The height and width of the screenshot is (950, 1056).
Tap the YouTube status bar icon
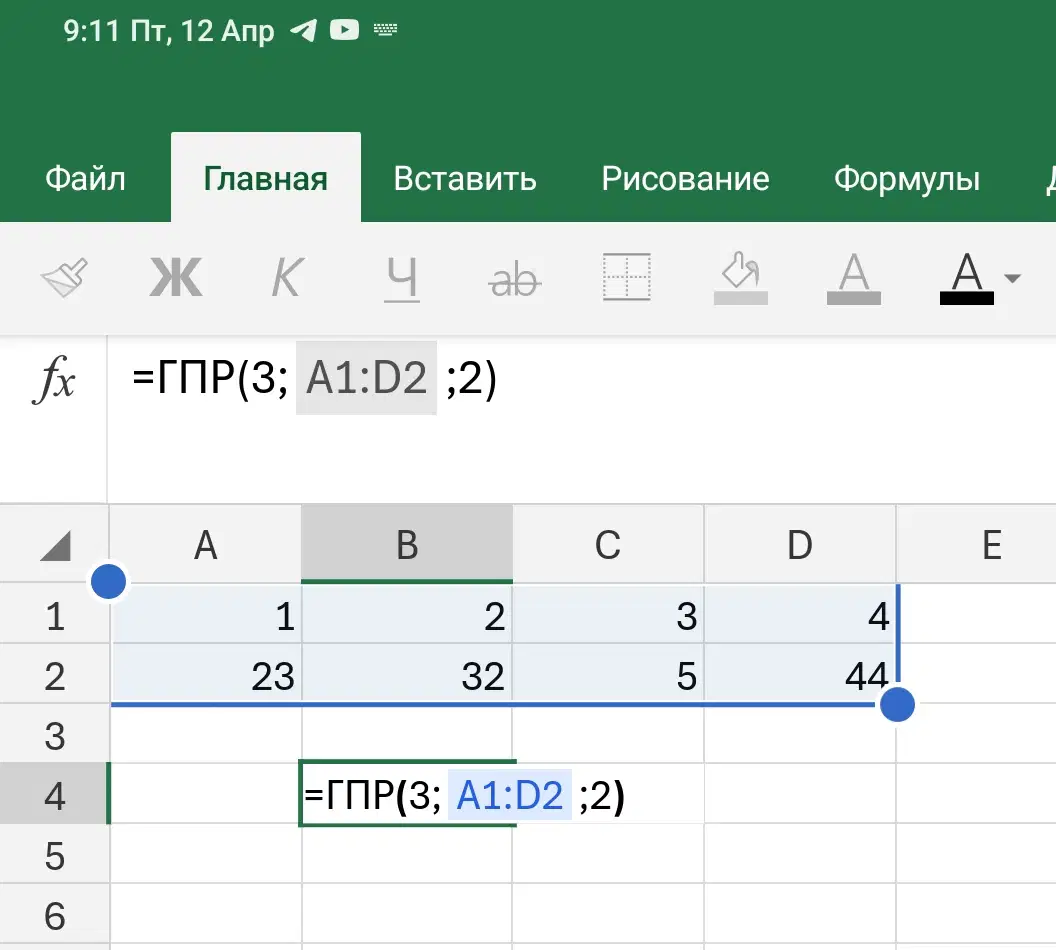click(344, 30)
